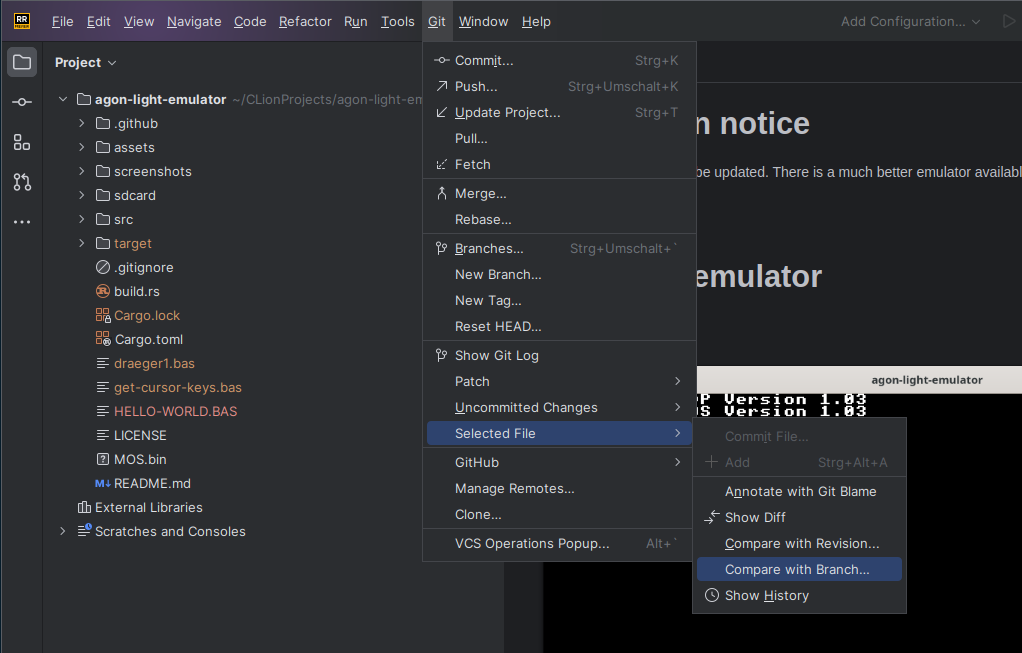The image size is (1022, 653).
Task: Open the GitHub submenu
Action: click(x=477, y=462)
